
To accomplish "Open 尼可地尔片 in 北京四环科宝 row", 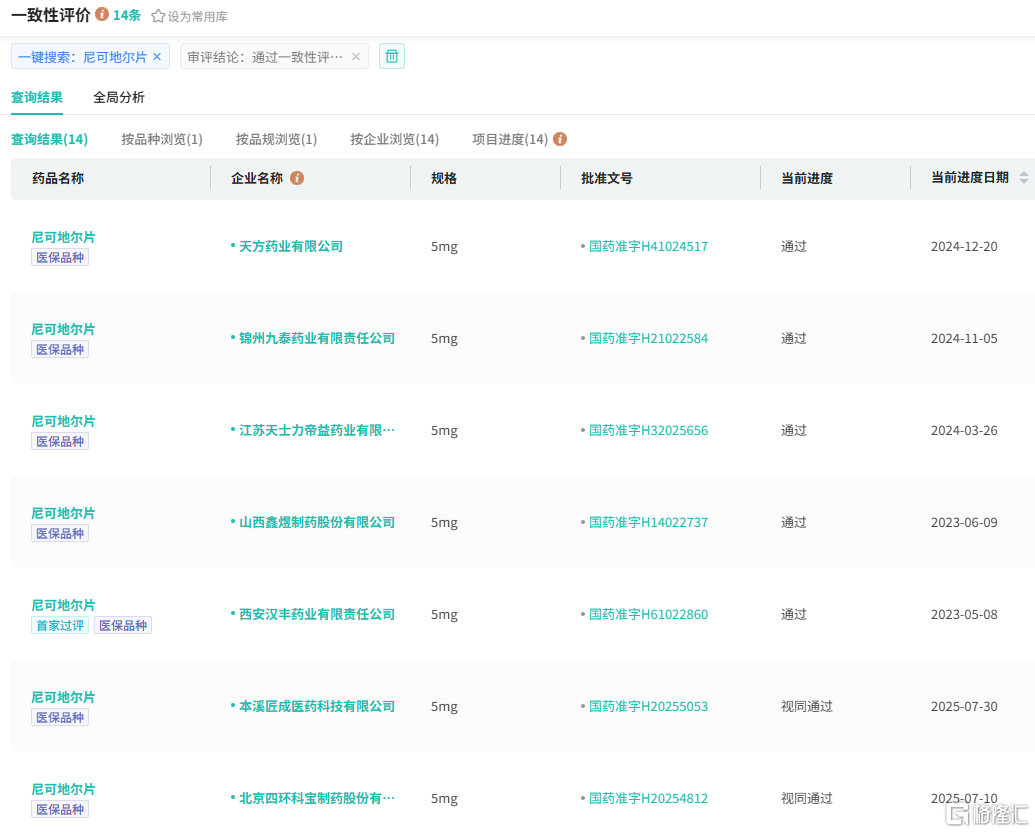I will click(63, 789).
